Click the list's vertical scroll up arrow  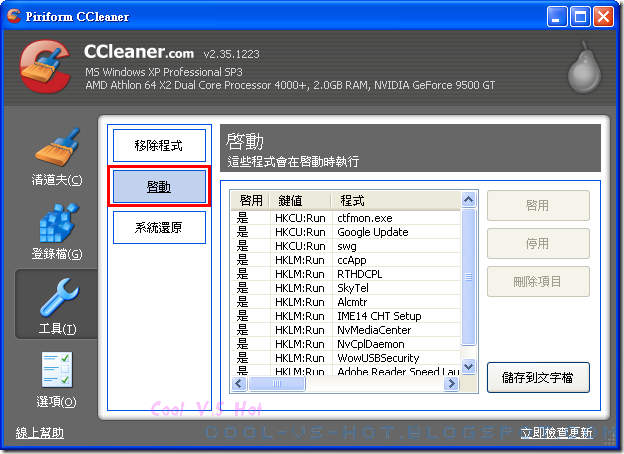click(x=468, y=199)
